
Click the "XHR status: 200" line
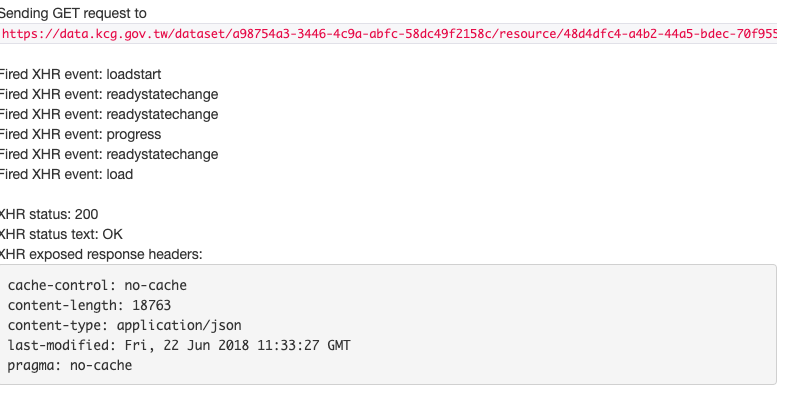(x=49, y=214)
